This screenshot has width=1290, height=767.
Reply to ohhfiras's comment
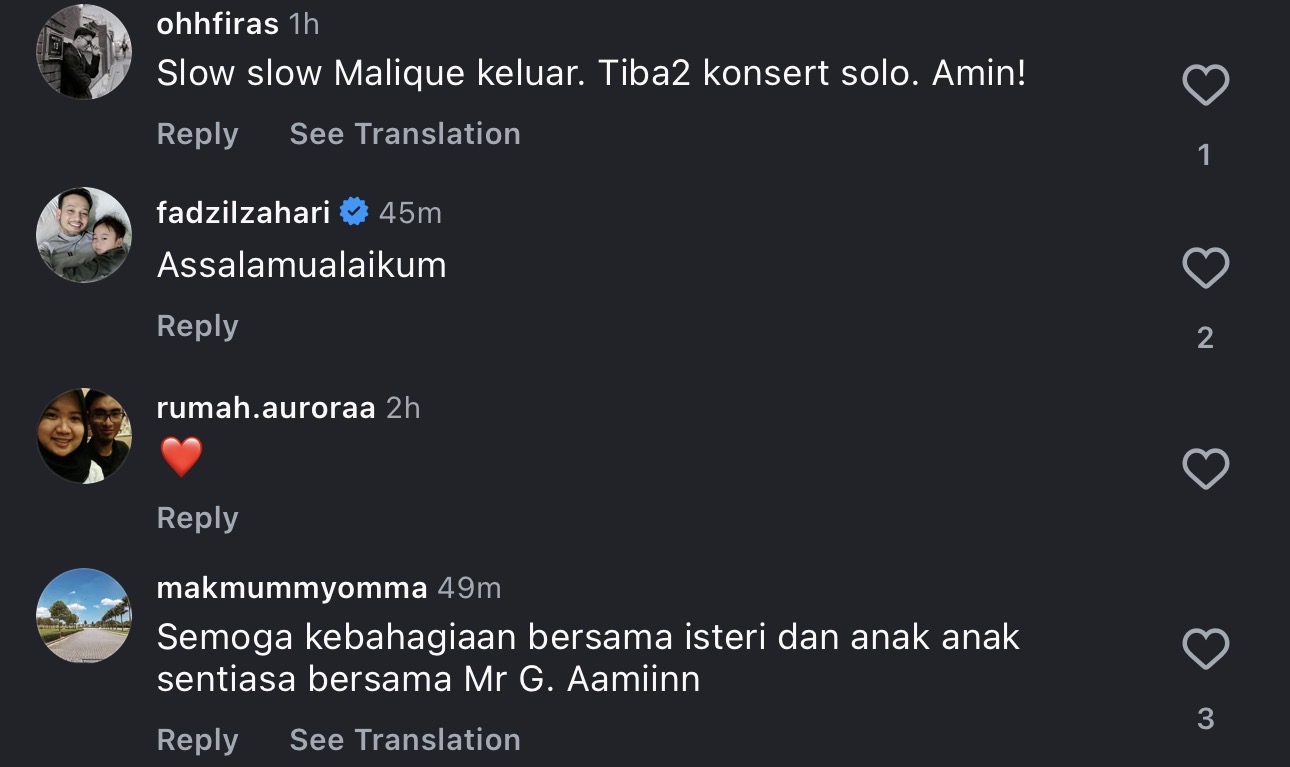point(197,134)
